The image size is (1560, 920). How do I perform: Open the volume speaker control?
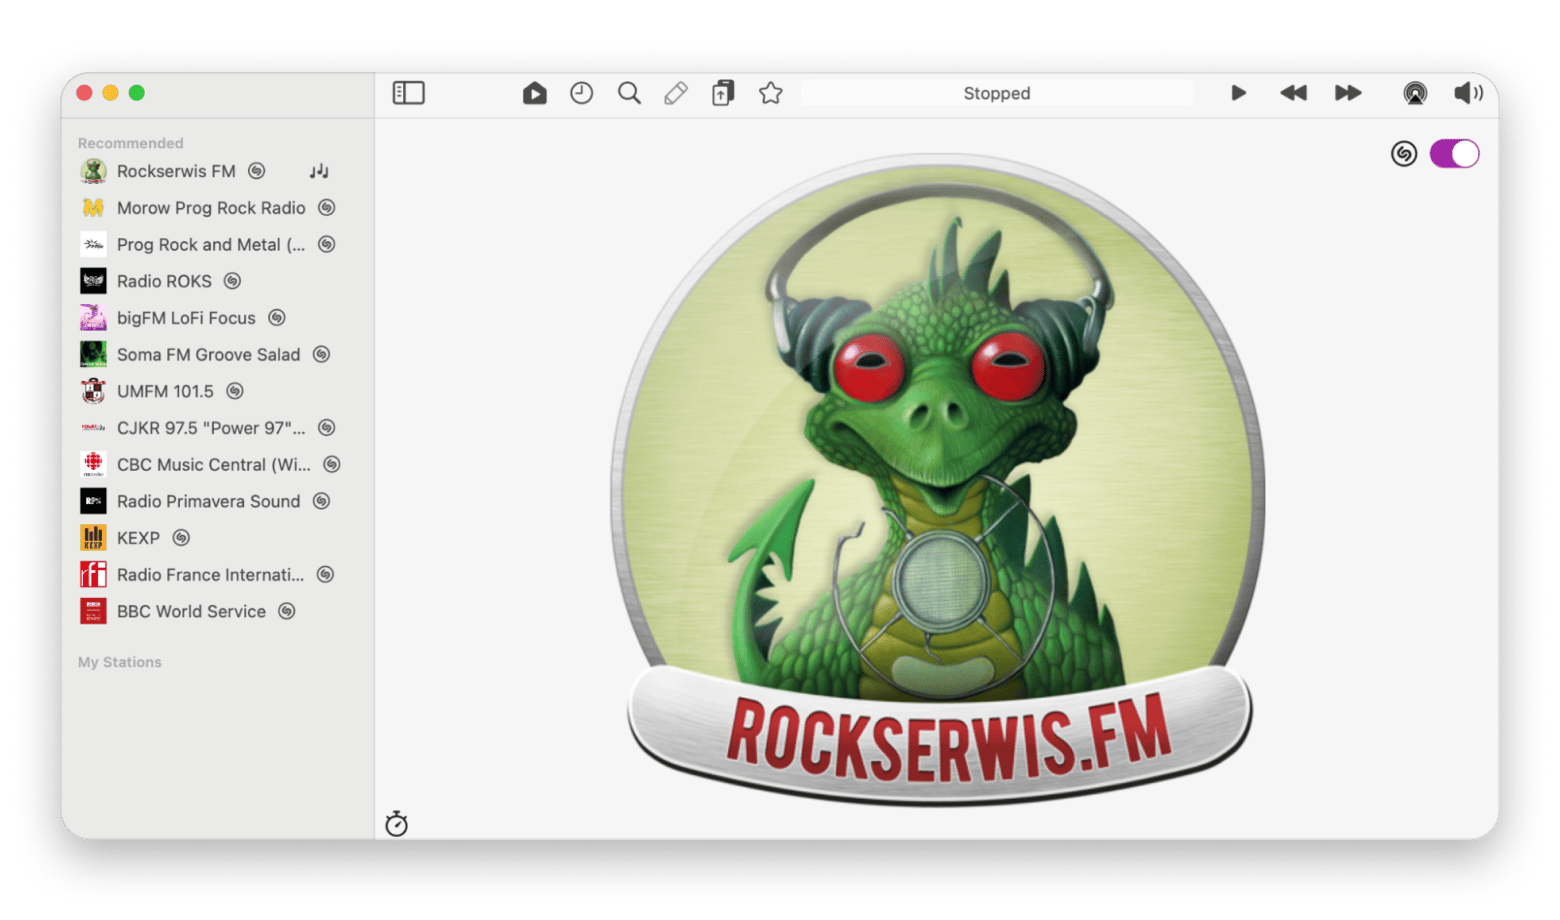pyautogui.click(x=1468, y=93)
